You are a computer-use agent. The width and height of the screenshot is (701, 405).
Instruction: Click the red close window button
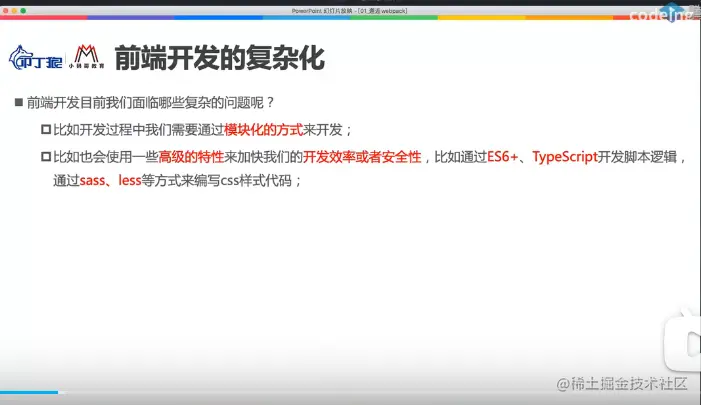5,11
